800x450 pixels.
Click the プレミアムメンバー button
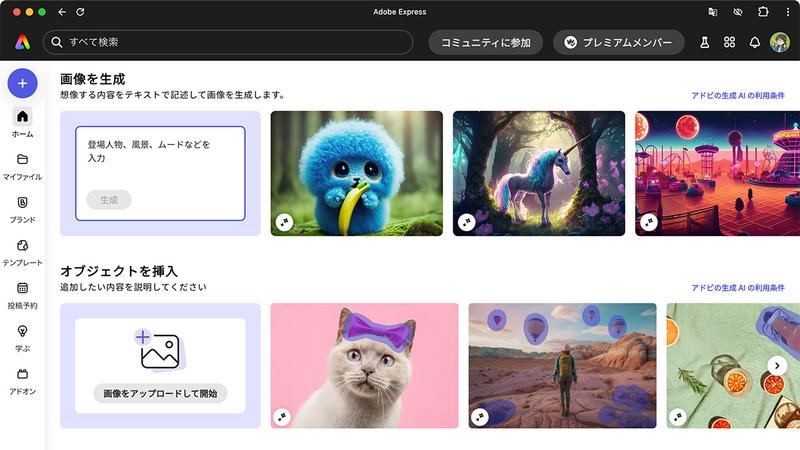[618, 42]
